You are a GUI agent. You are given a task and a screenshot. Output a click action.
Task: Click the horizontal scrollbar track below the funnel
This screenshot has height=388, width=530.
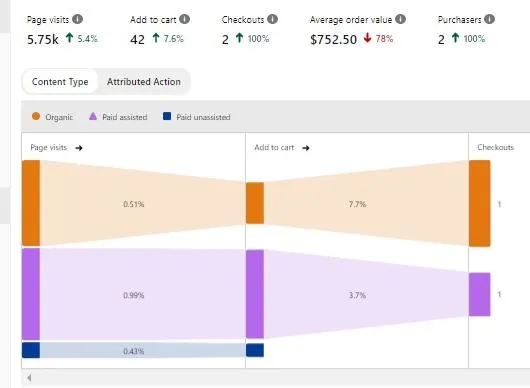[276, 378]
